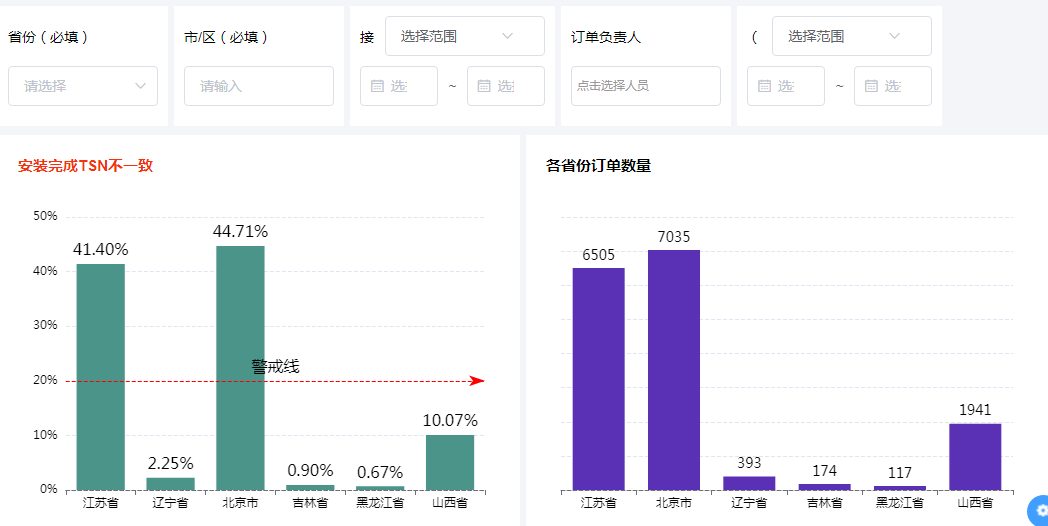The height and width of the screenshot is (526, 1048).
Task: Click the 订单负责人 field label
Action: point(606,37)
